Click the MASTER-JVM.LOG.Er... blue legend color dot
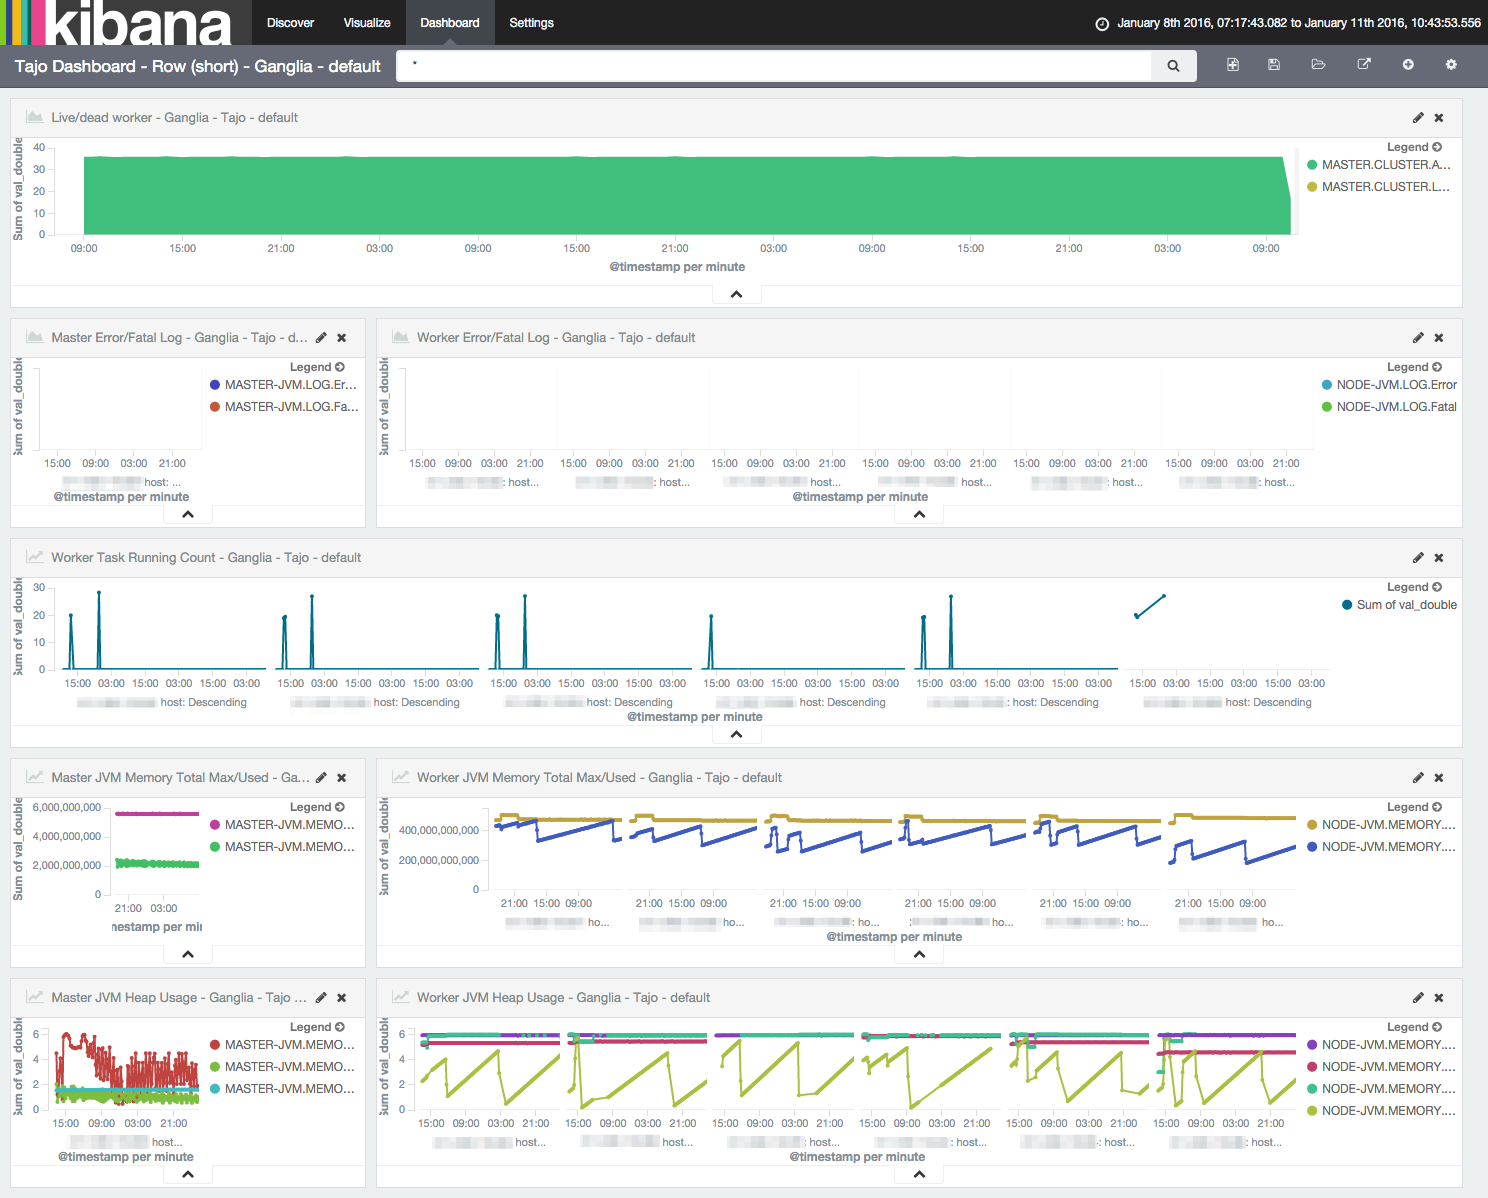Screen dimensions: 1488x1198 tap(215, 385)
